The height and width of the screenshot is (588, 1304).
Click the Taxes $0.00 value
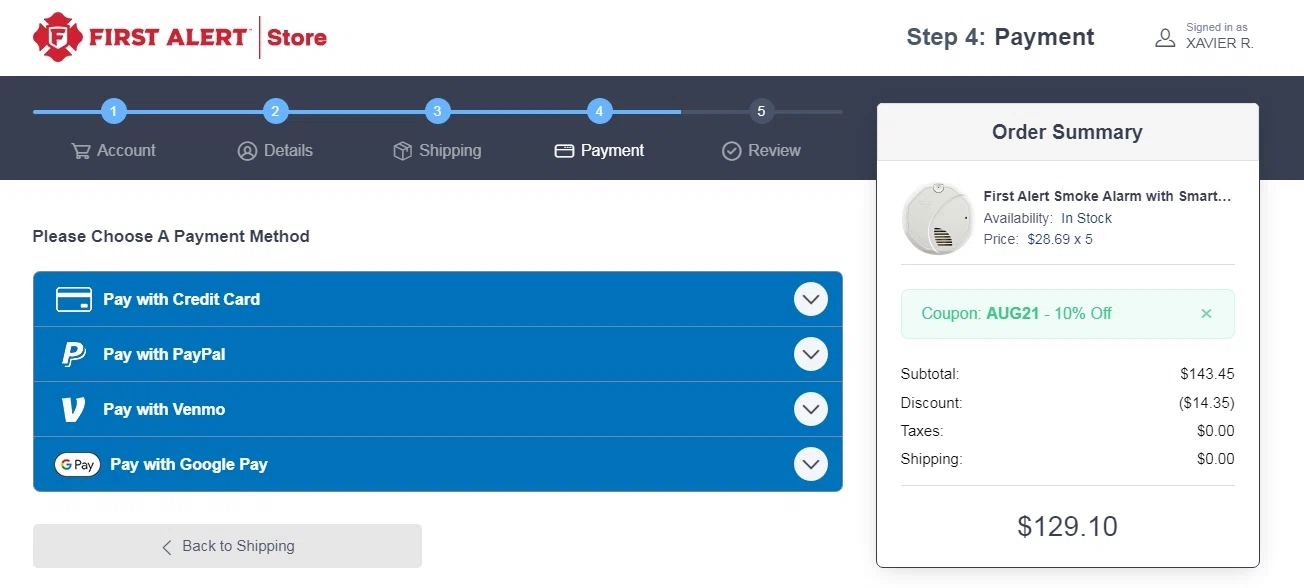(x=1215, y=431)
